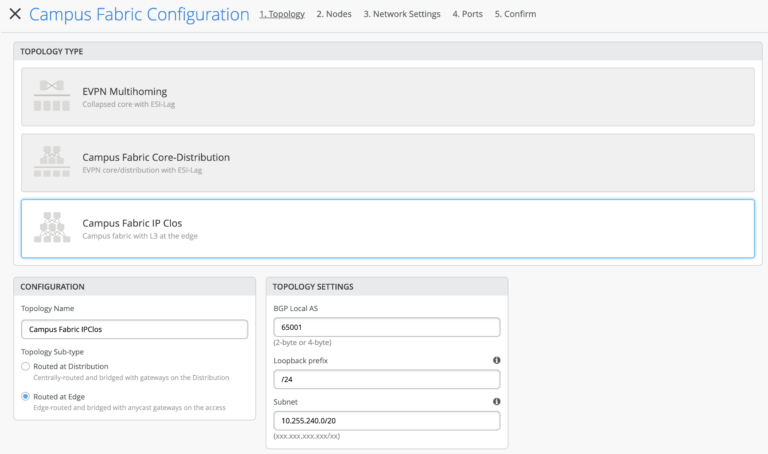Open the 5. Confirm step
The width and height of the screenshot is (768, 454).
(515, 15)
